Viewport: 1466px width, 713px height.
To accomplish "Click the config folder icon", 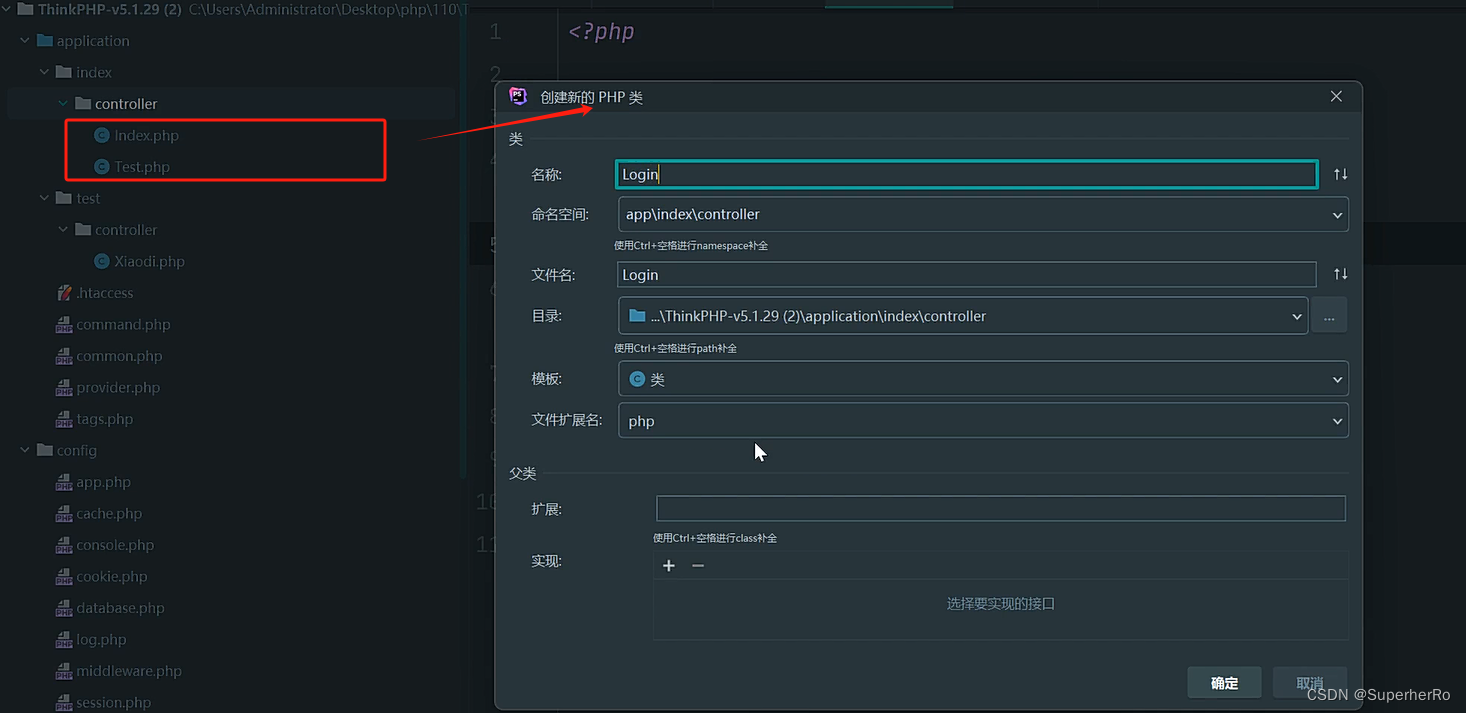I will 44,451.
